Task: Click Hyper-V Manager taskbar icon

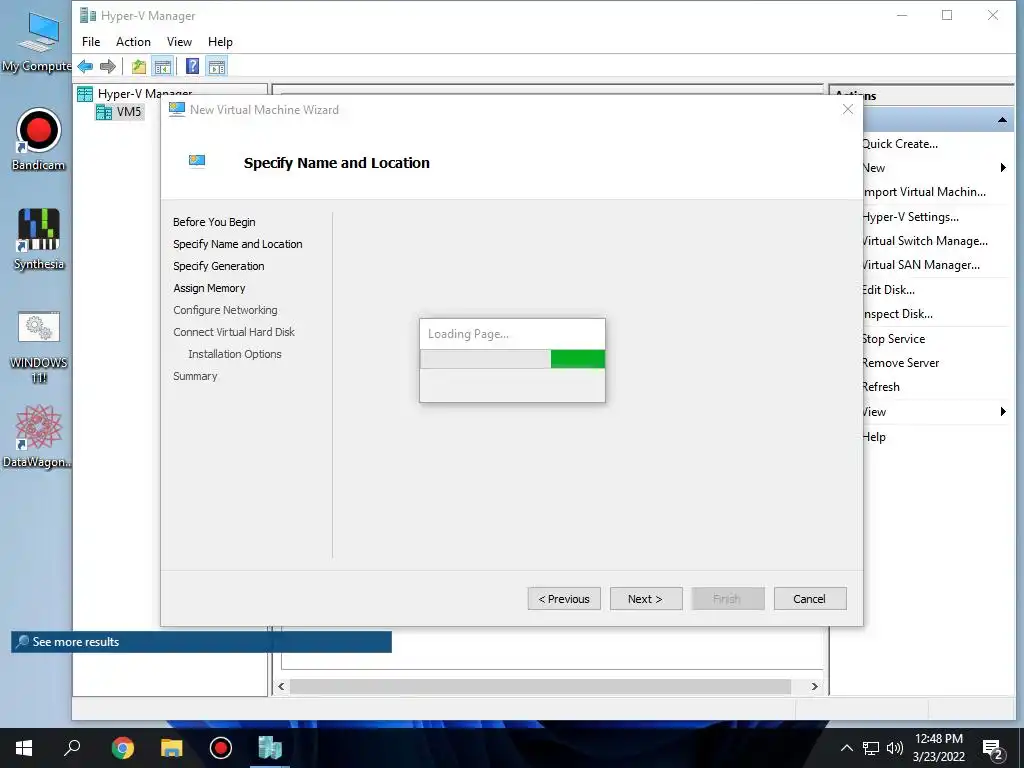Action: (270, 748)
